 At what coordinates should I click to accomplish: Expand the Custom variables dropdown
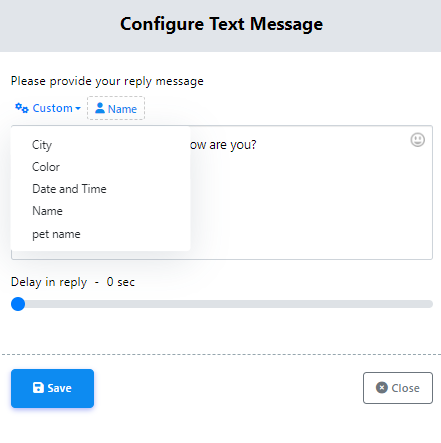click(48, 108)
